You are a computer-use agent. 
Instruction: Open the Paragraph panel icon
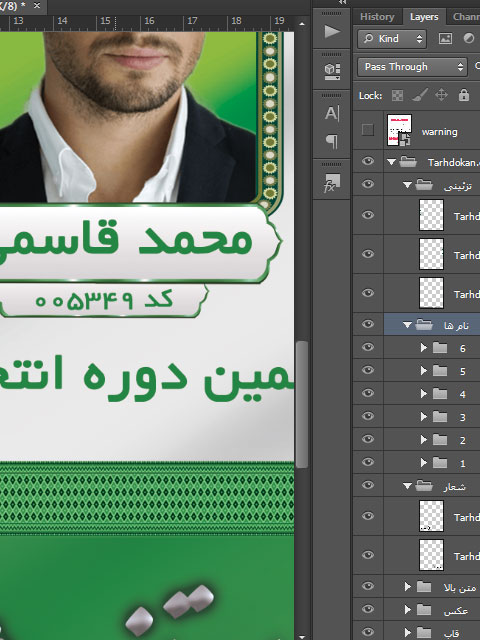pos(332,142)
